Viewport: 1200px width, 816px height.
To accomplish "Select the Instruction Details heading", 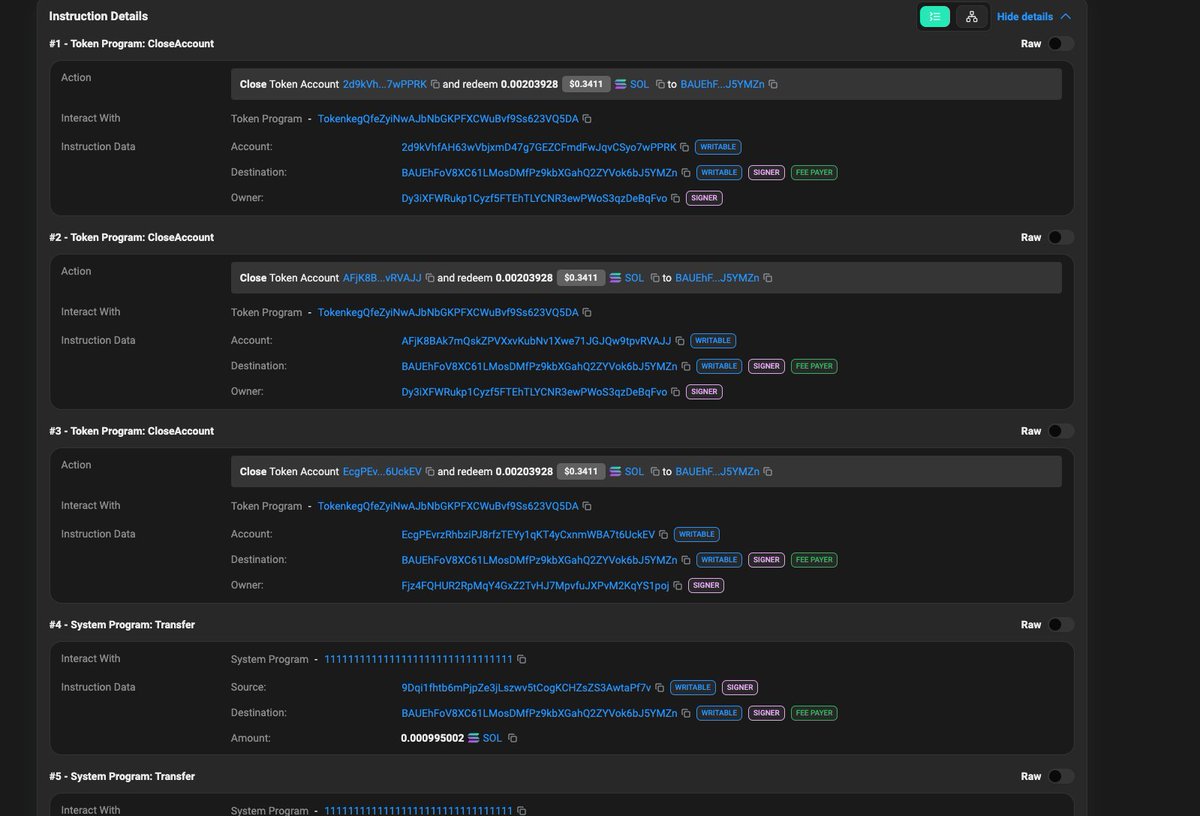I will click(x=98, y=17).
